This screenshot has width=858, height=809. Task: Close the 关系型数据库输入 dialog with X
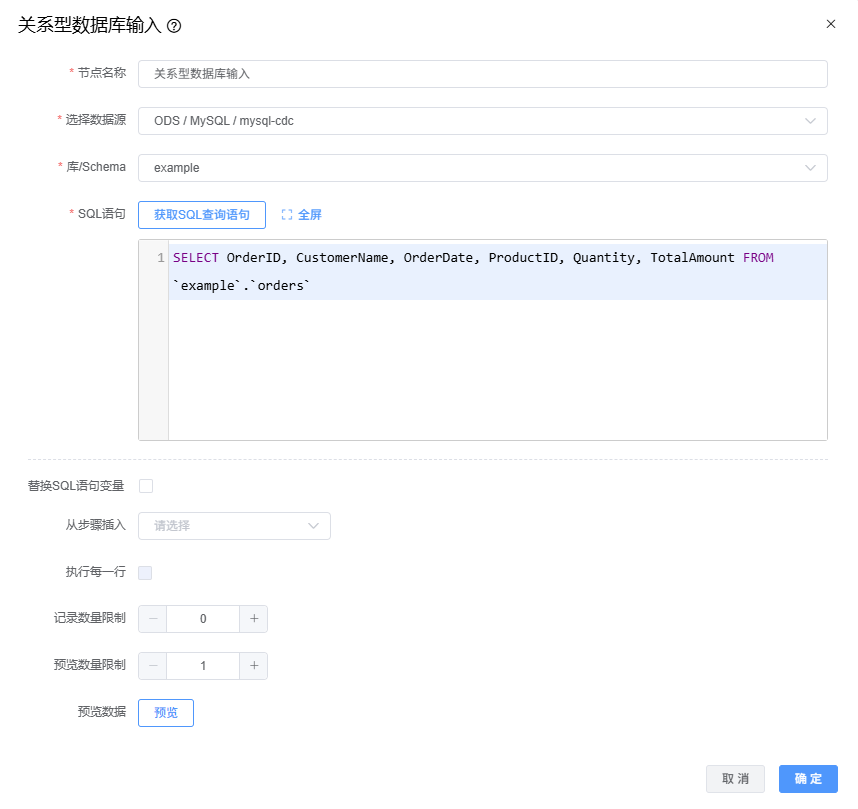click(830, 24)
